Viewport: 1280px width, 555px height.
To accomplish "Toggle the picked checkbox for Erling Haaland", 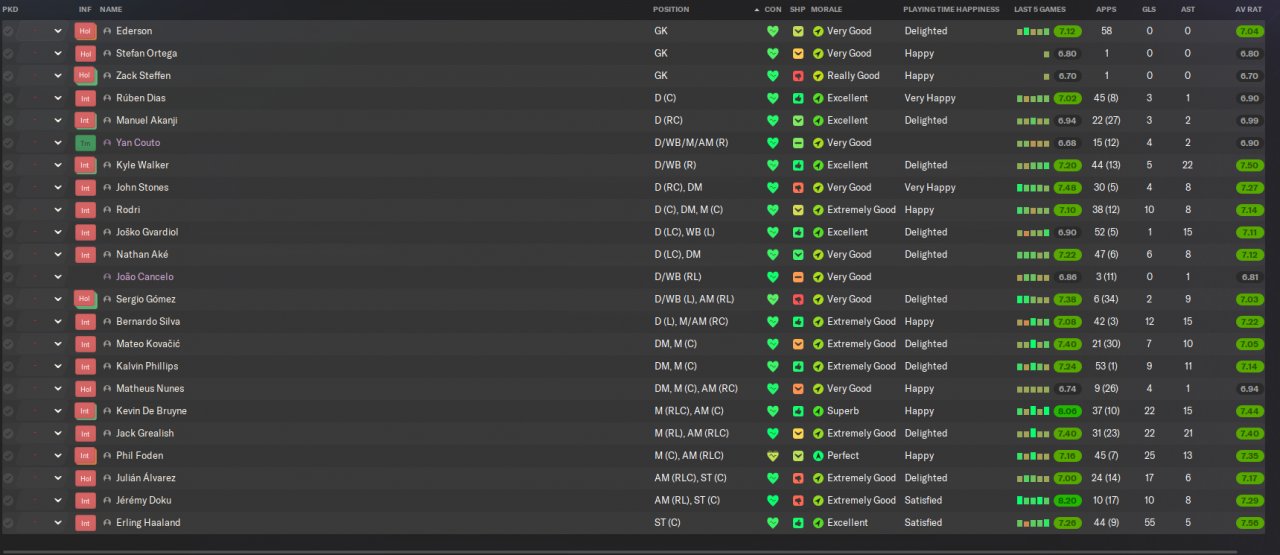I will pos(8,523).
